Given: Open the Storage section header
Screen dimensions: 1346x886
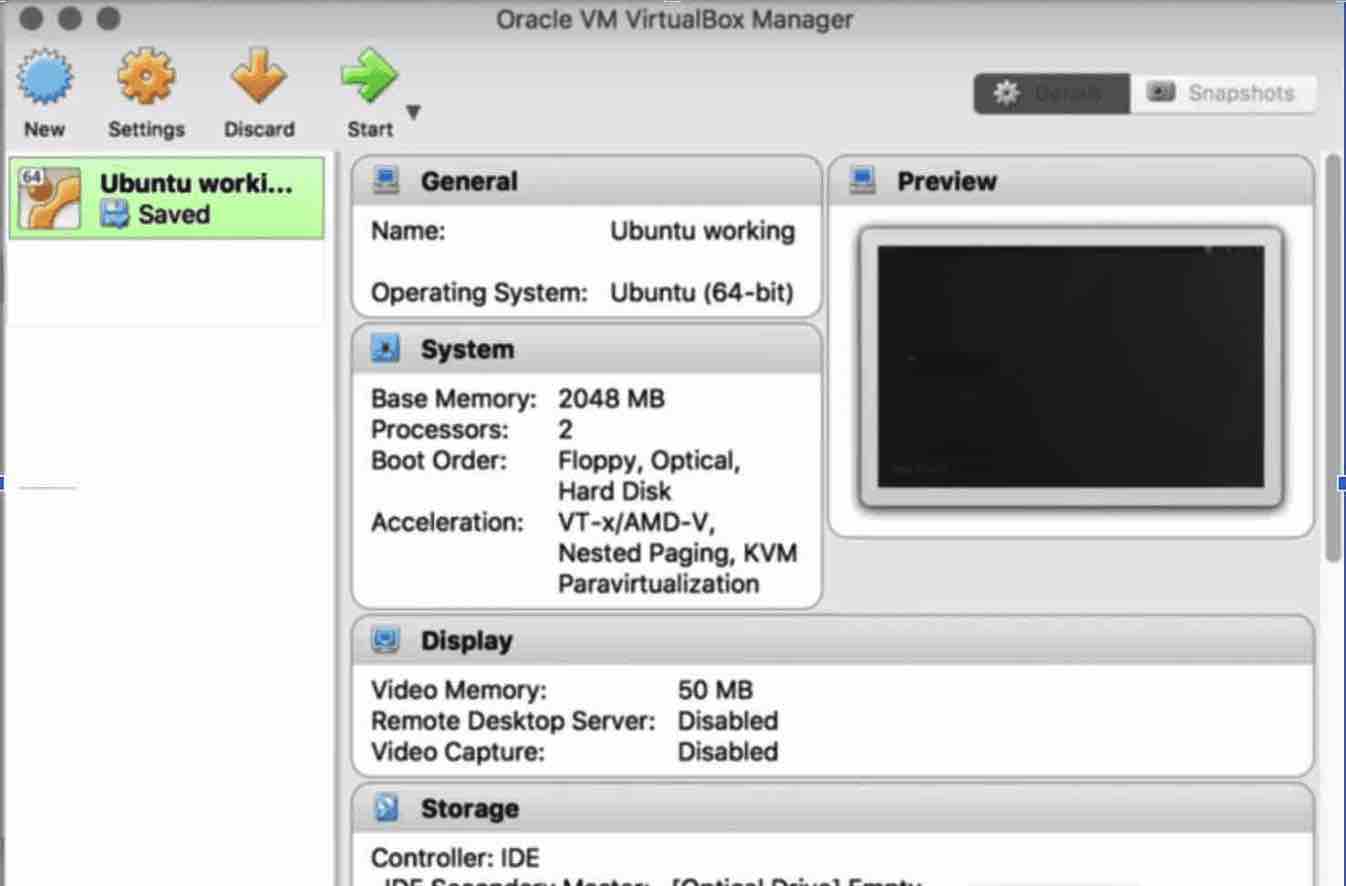Looking at the screenshot, I should (833, 808).
